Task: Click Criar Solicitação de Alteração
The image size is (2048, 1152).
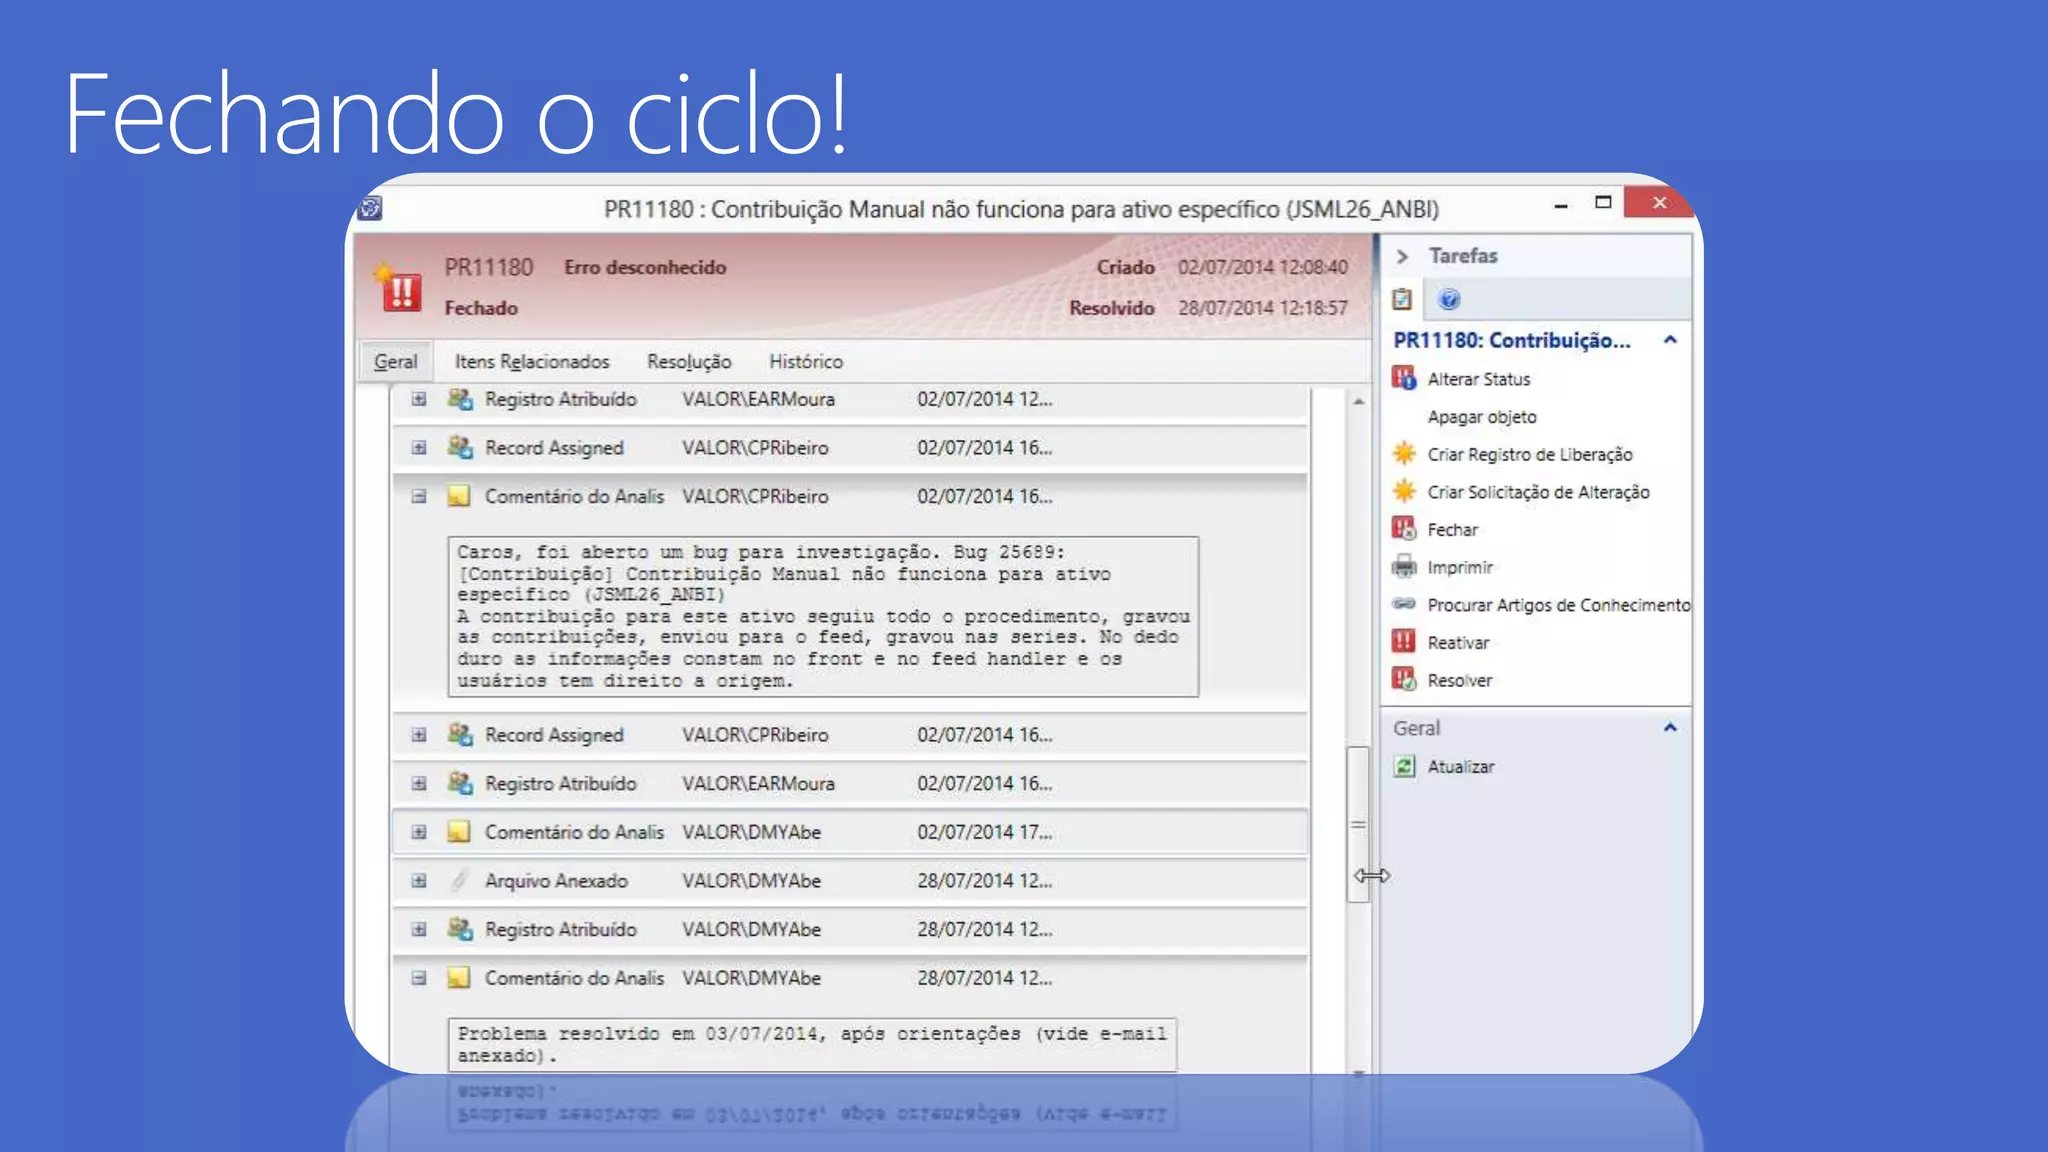Action: (1538, 492)
